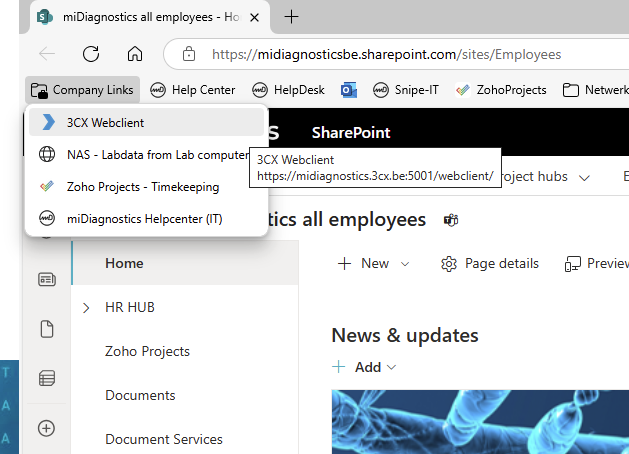Click the Teams icon beside site title
The height and width of the screenshot is (454, 629).
point(451,220)
